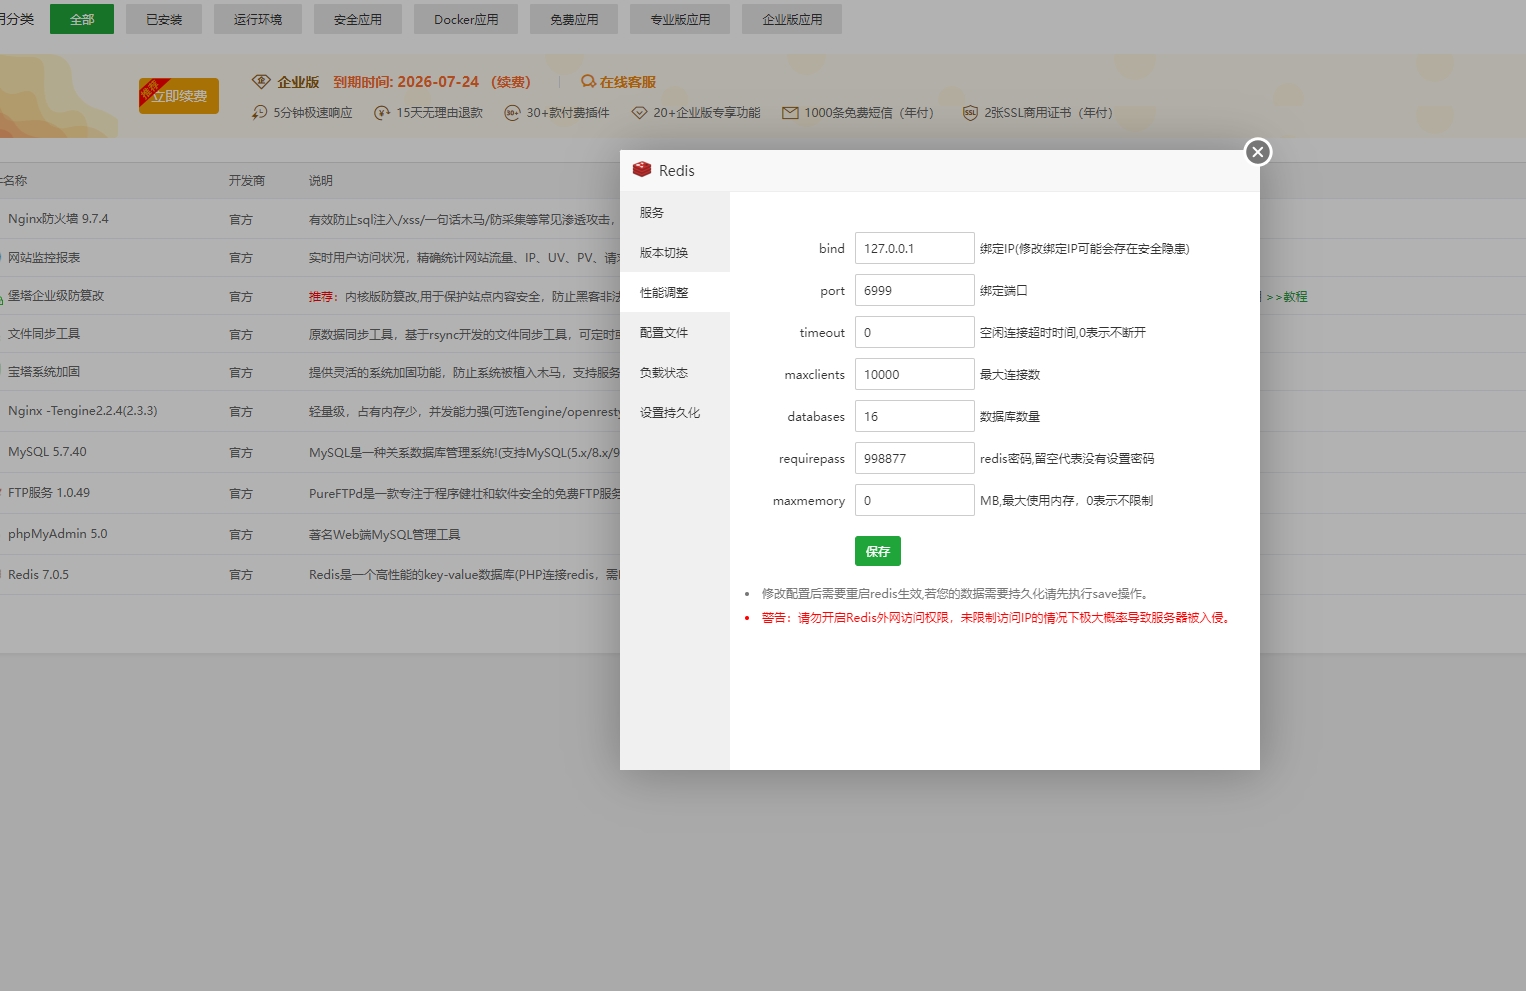
Task: Click the envelope icon beside 1000条免费短信
Action: [790, 113]
